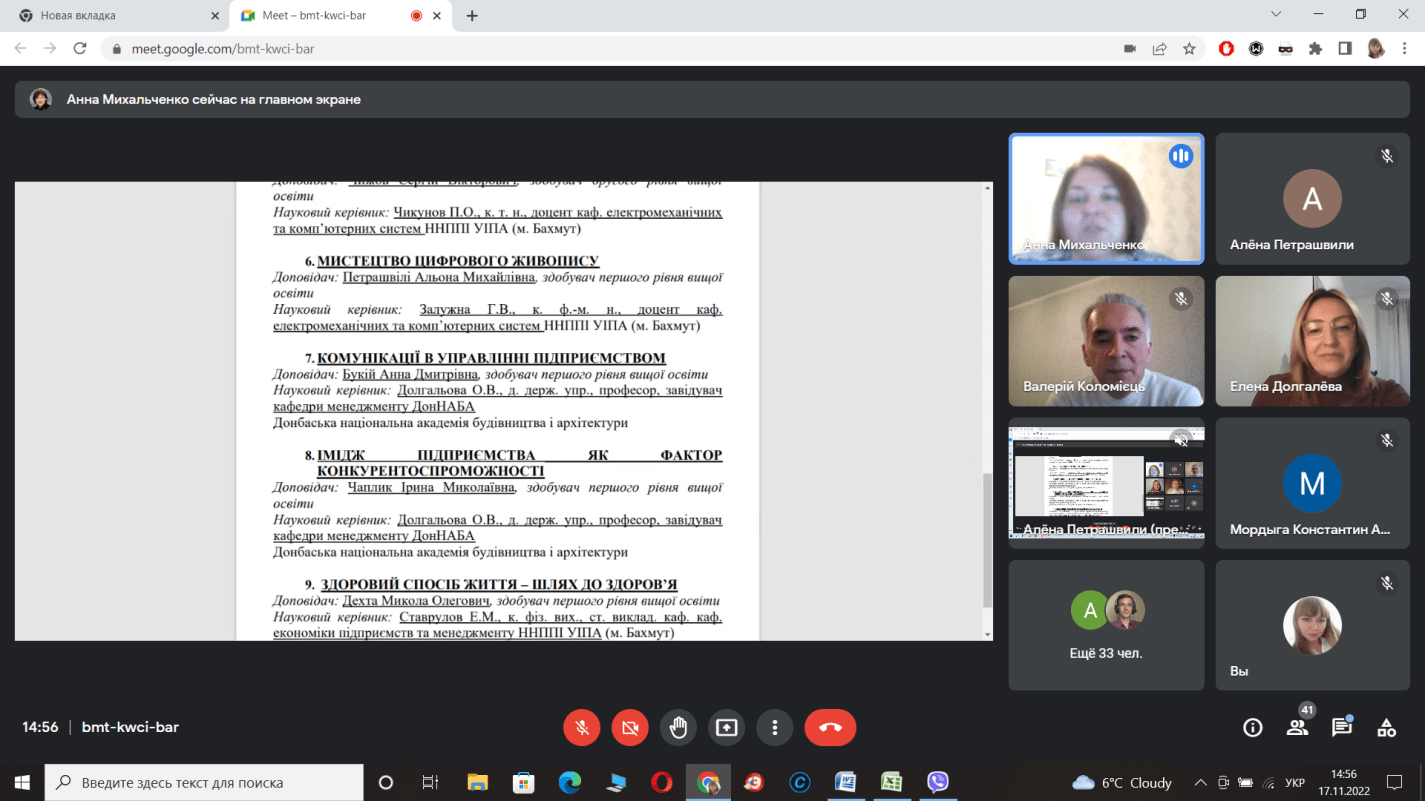Unmute the microphone in Meet controls
The width and height of the screenshot is (1425, 801).
[581, 728]
